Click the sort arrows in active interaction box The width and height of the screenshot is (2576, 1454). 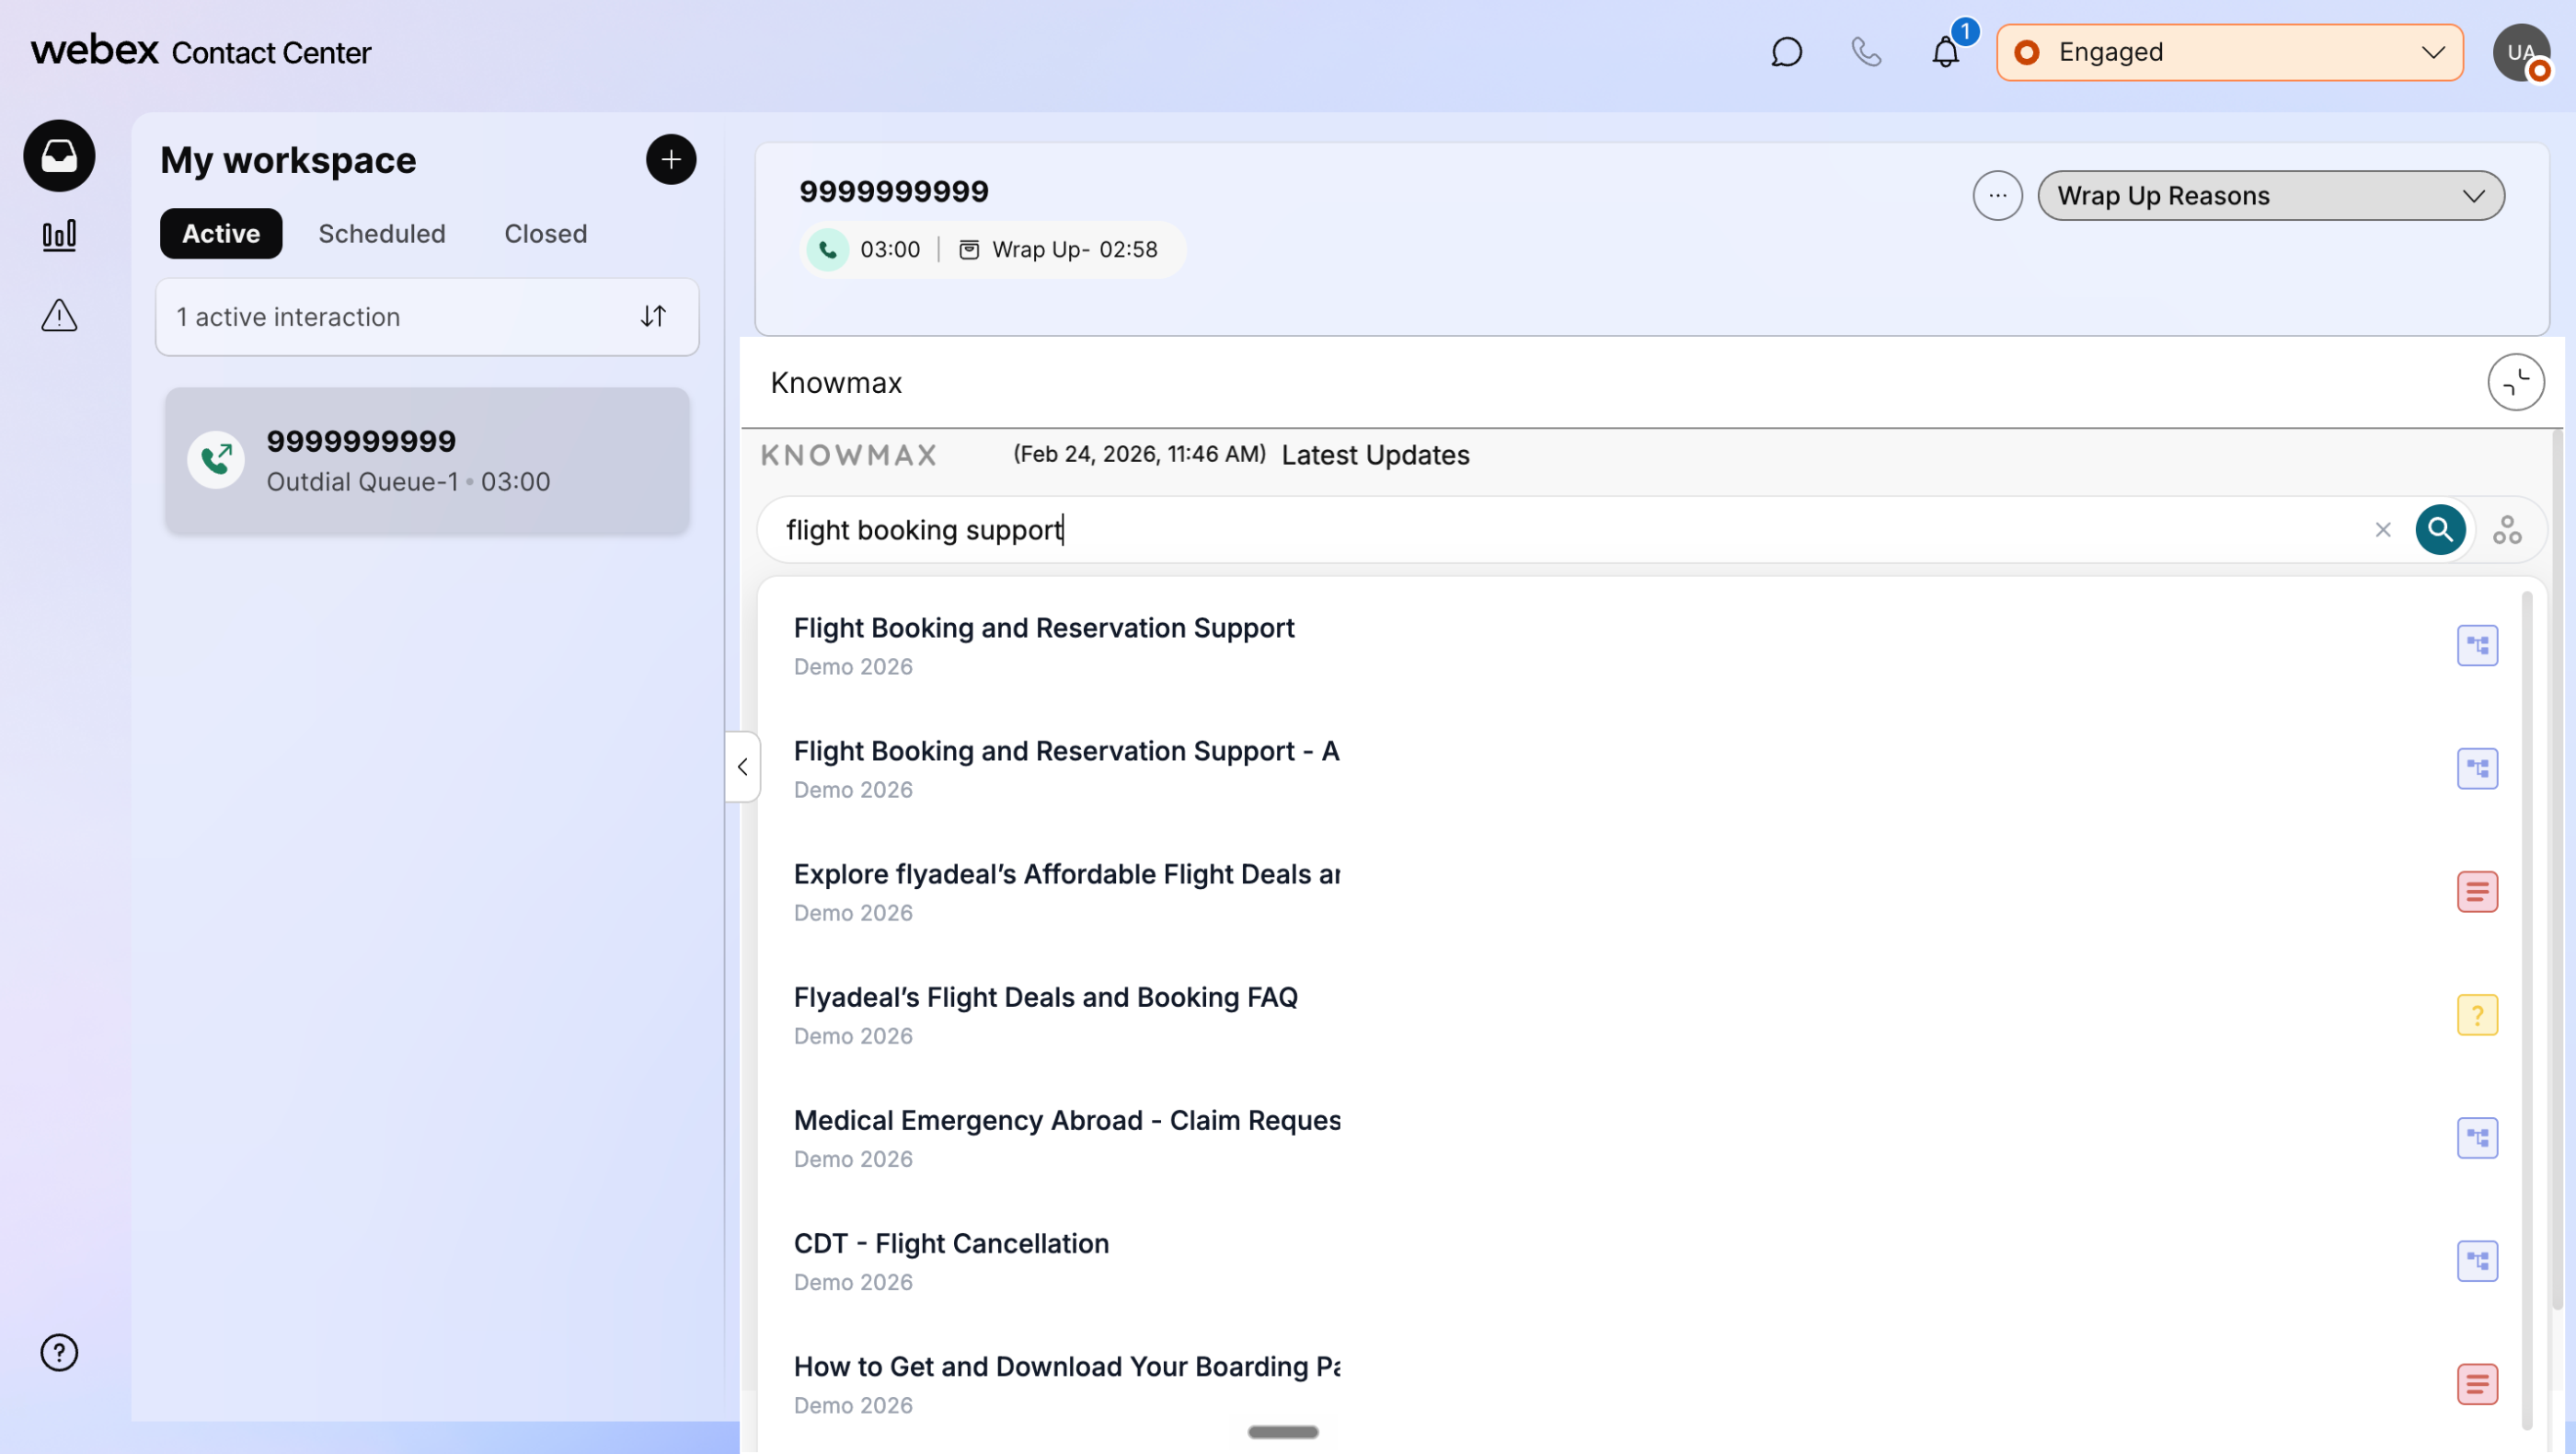[653, 316]
